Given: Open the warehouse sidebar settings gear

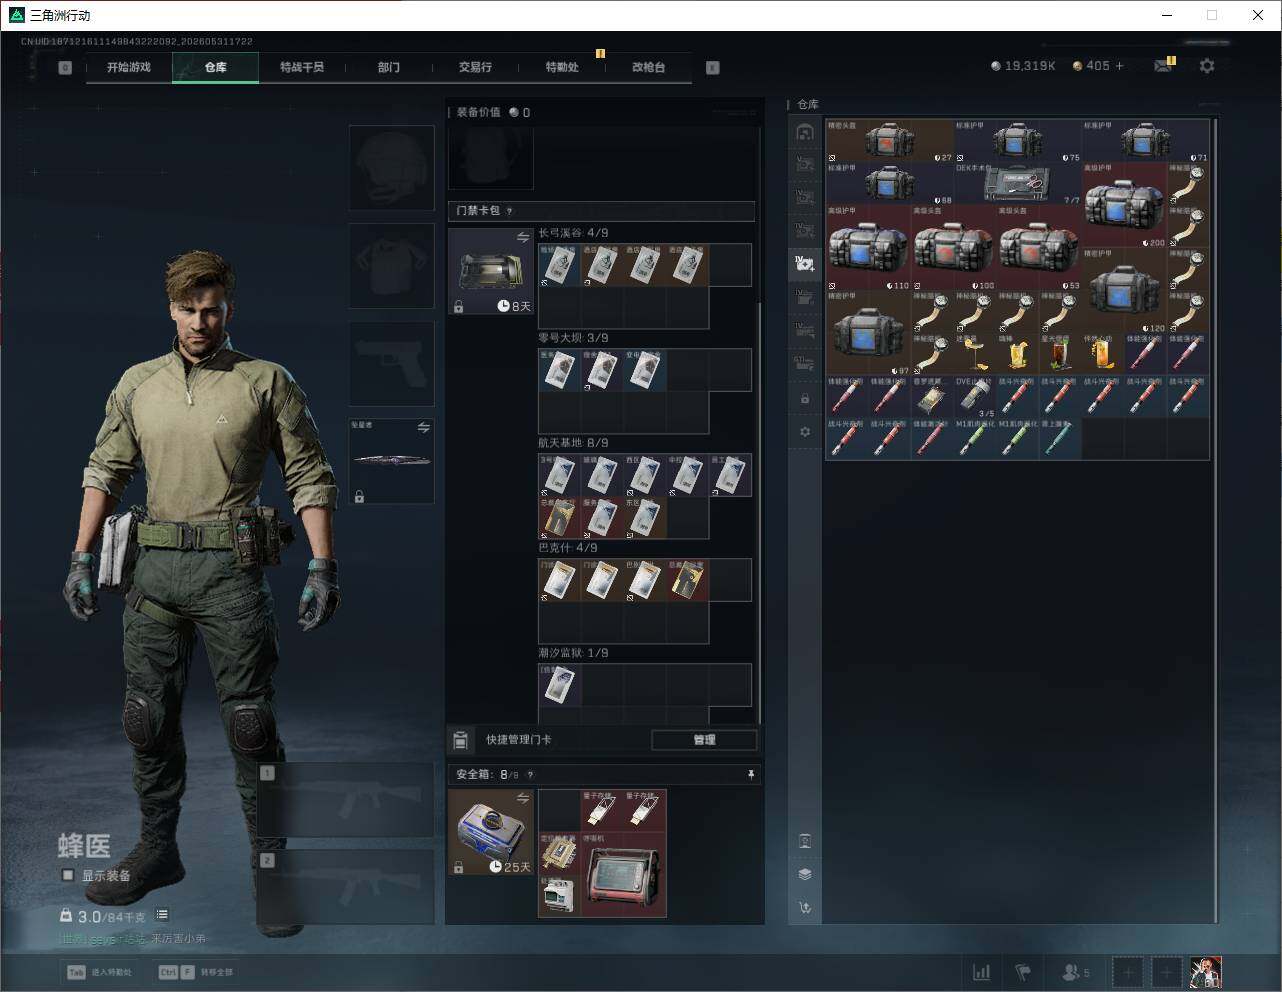Looking at the screenshot, I should 805,432.
